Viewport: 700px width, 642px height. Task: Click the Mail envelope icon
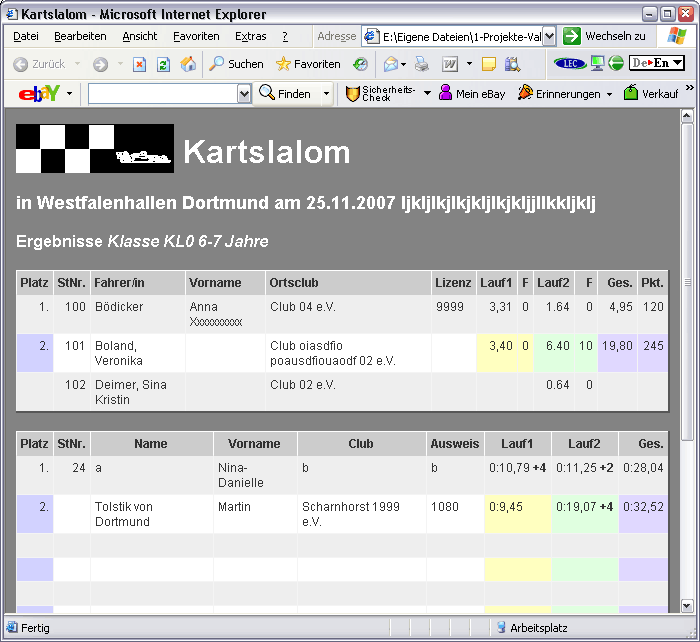(391, 65)
